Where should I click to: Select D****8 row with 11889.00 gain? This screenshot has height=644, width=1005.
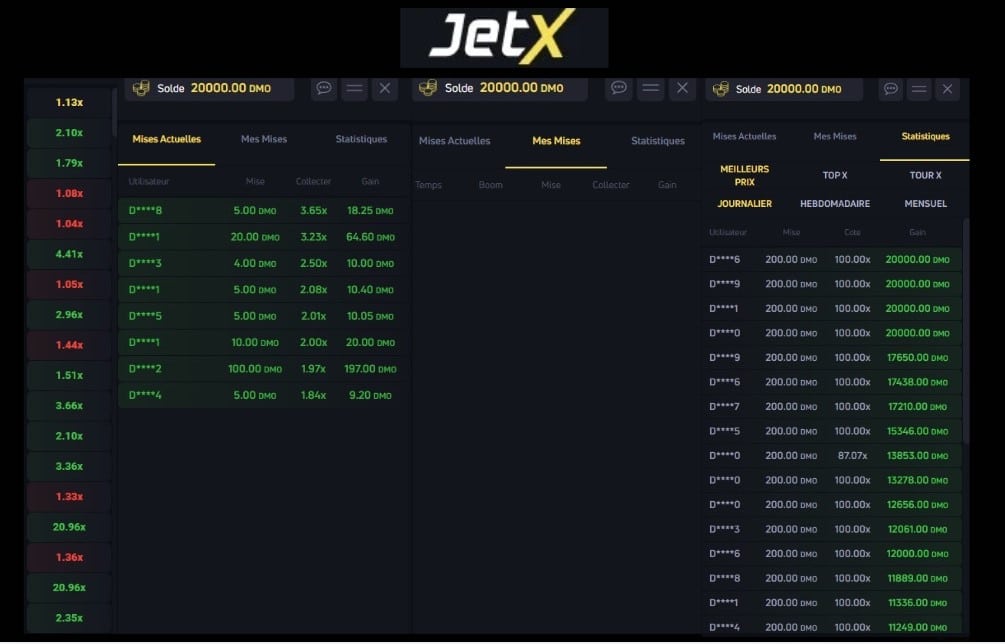(832, 579)
